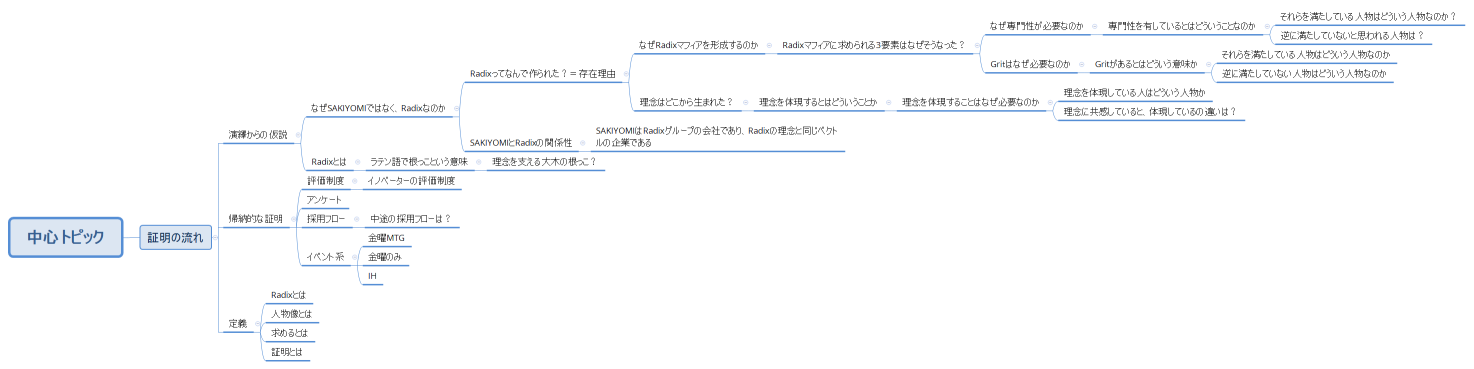The image size is (1474, 369).
Task: Select node 理念を体現することはなぜ必要なのか
Action: click(970, 102)
